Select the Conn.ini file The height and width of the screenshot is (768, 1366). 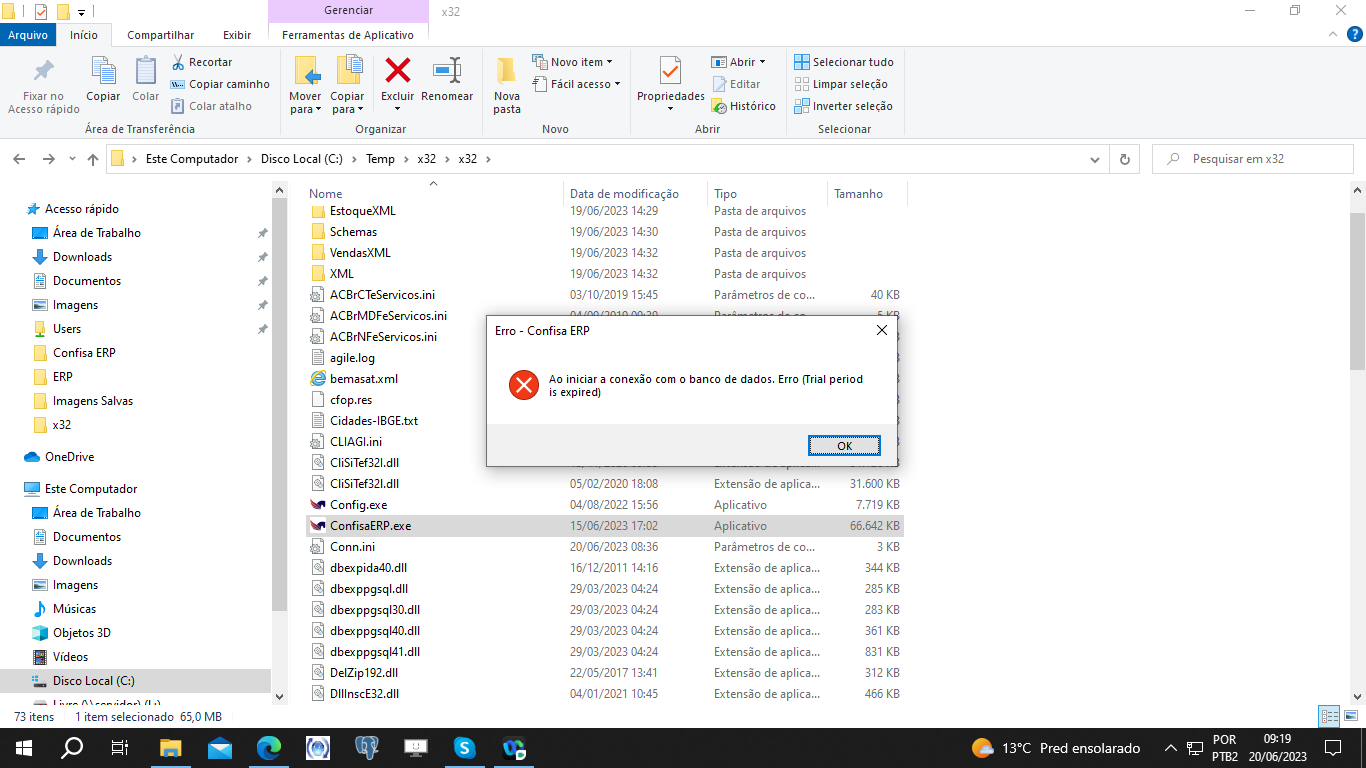352,547
